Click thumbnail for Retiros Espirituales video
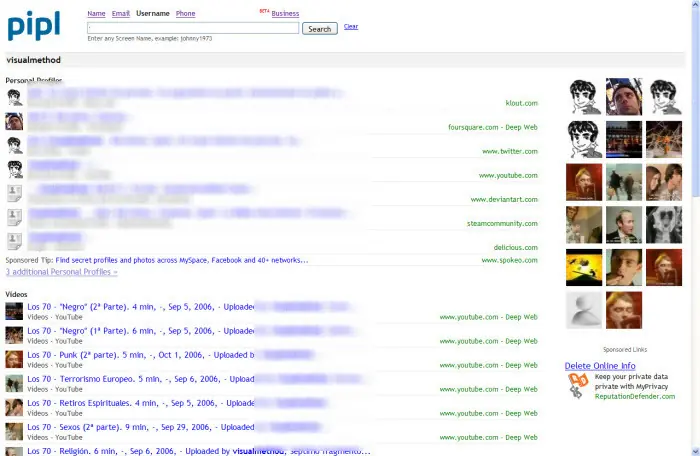 14,408
